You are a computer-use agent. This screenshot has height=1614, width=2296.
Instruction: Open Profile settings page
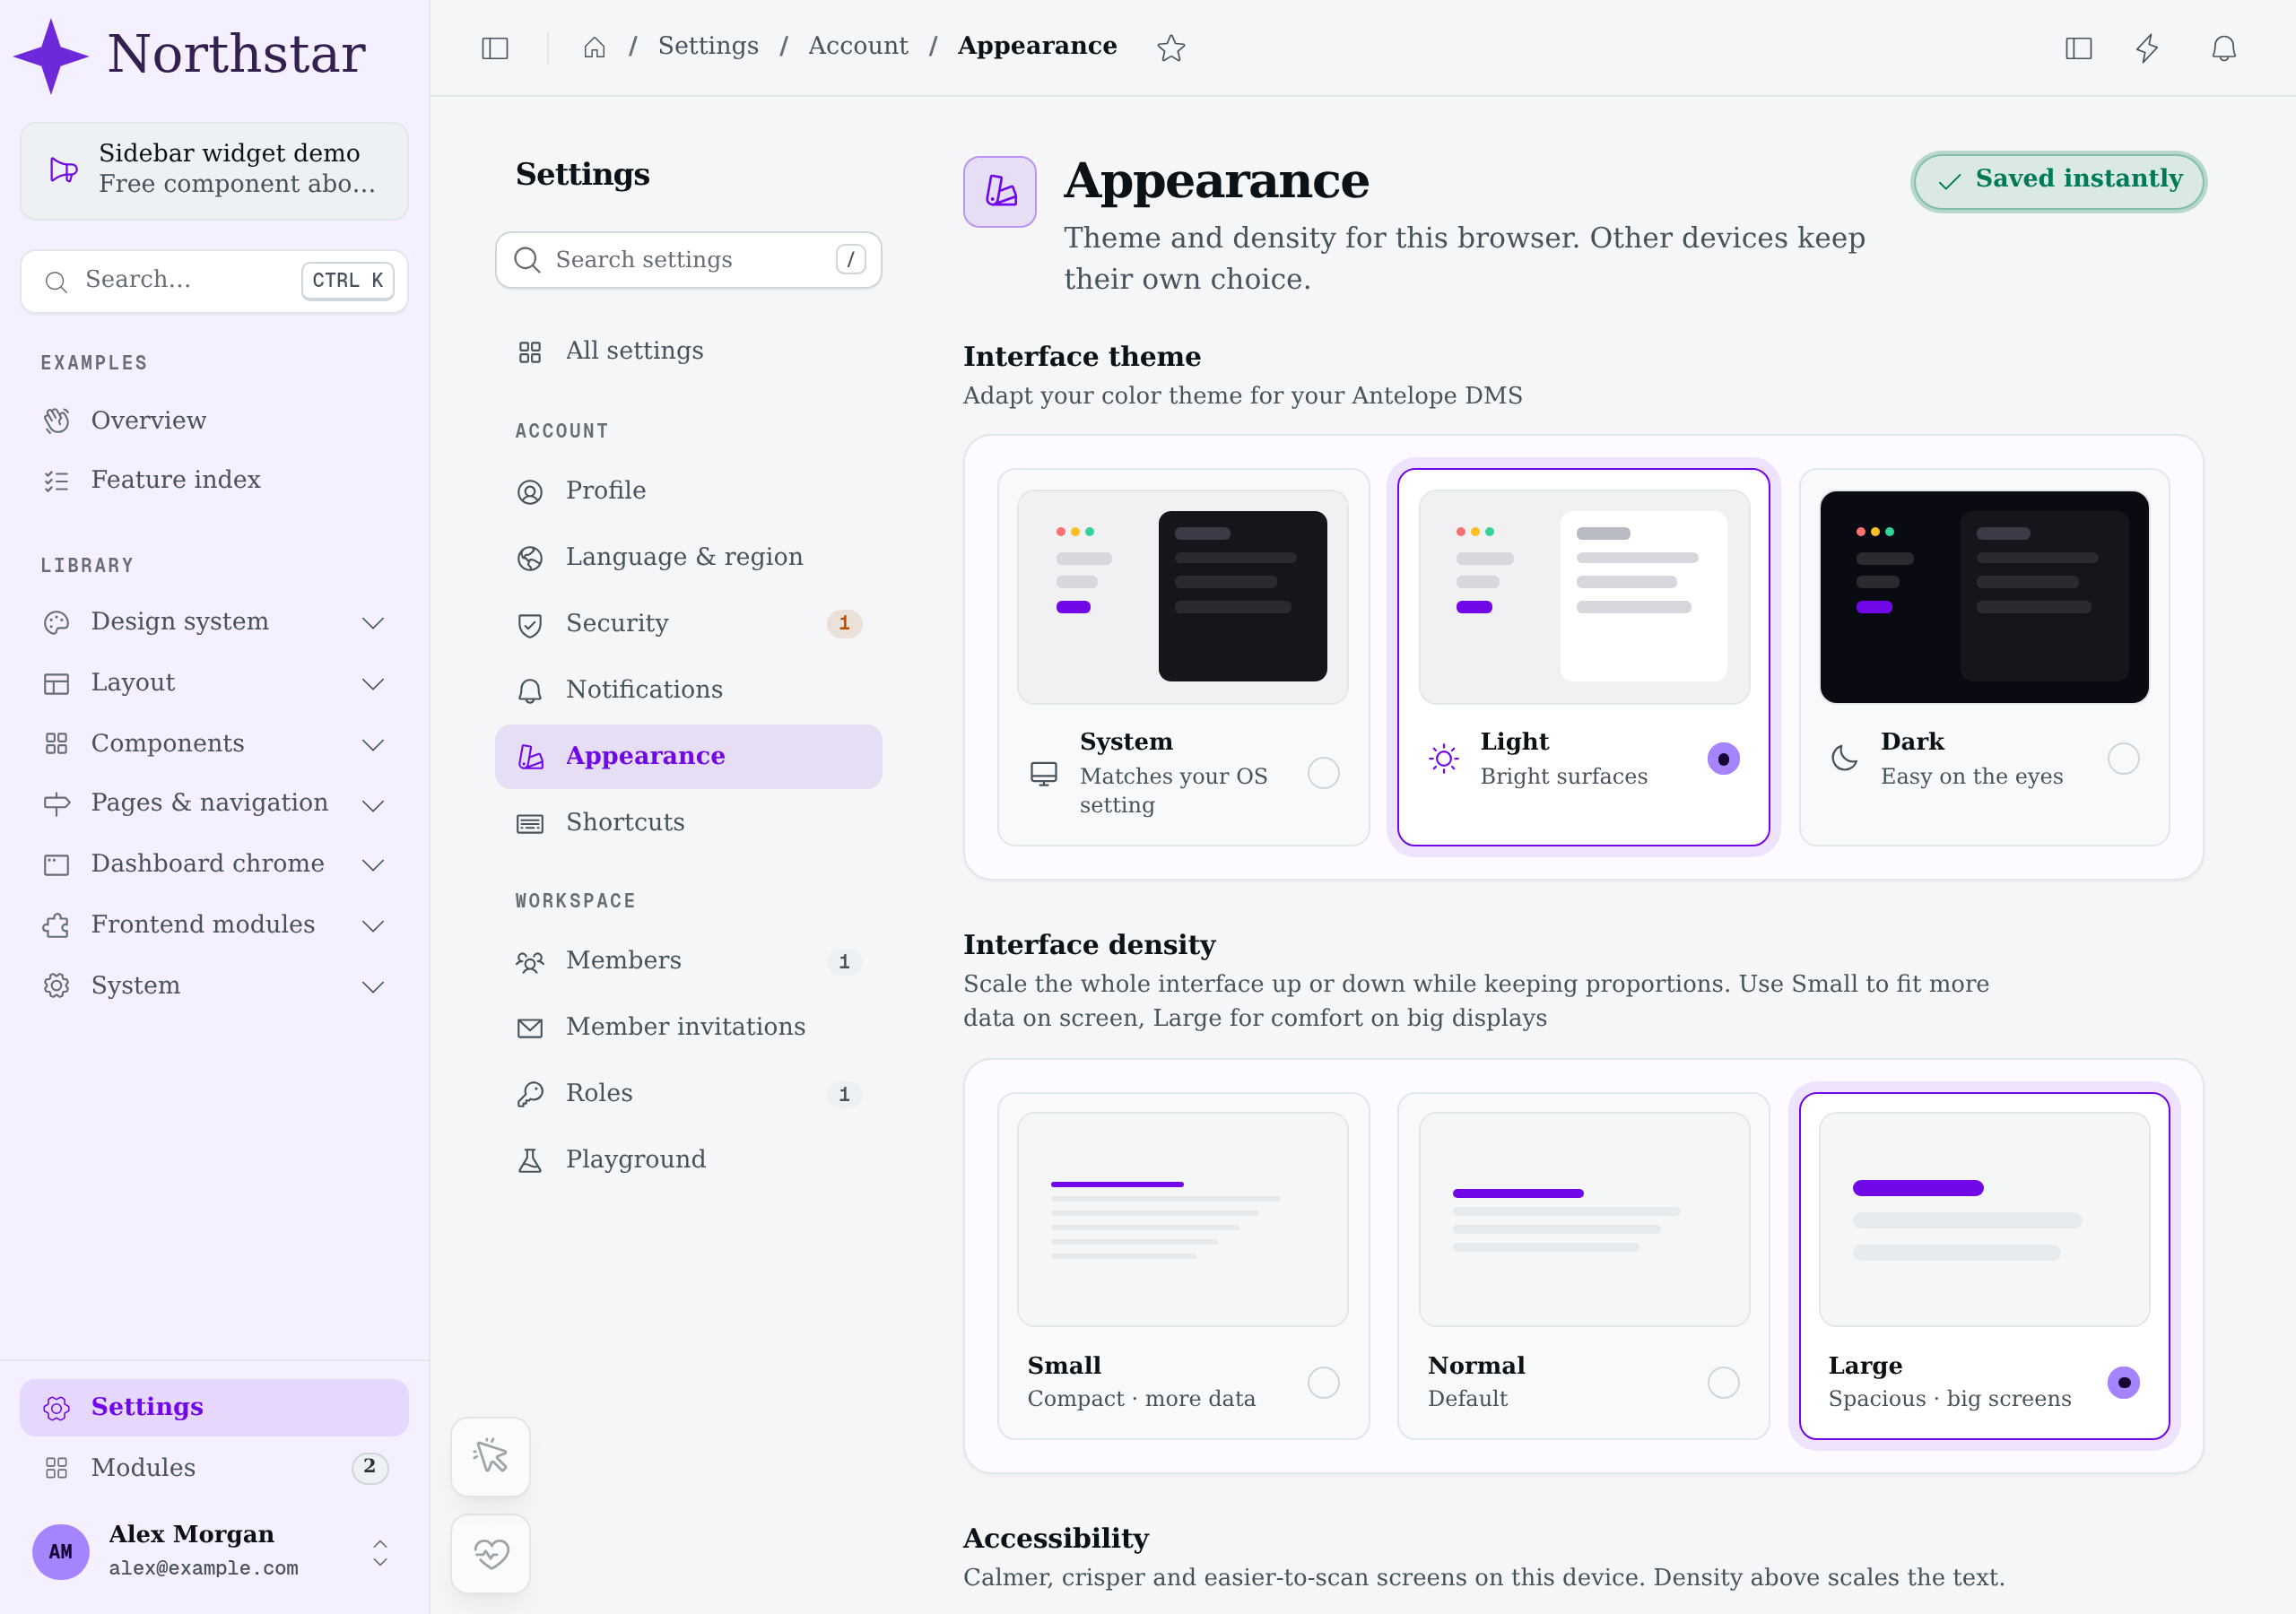[x=688, y=491]
